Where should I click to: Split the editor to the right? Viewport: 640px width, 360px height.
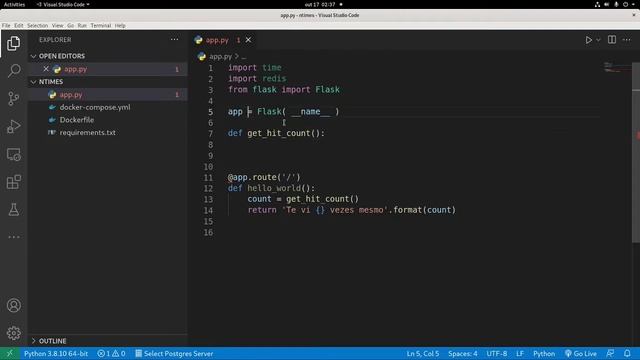[x=612, y=40]
